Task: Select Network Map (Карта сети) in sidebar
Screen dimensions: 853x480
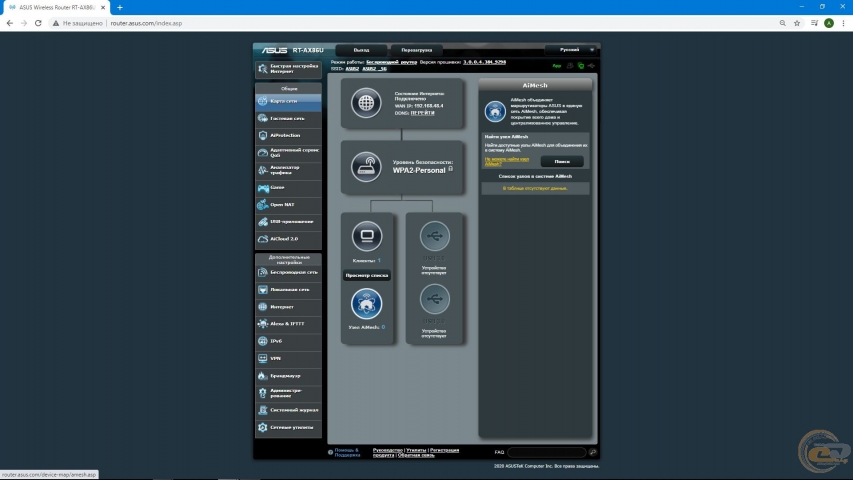Action: (x=288, y=101)
